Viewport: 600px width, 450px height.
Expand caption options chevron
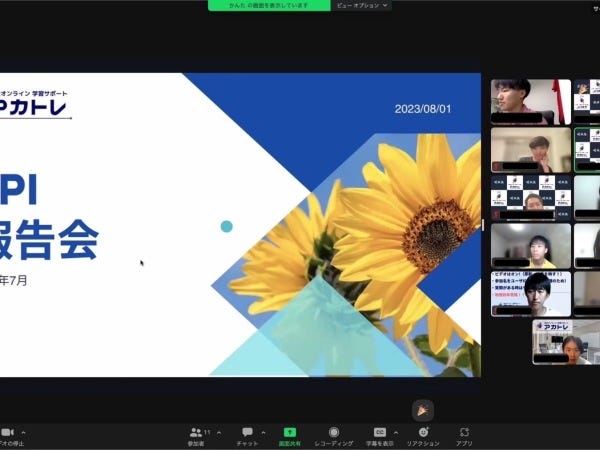[396, 433]
